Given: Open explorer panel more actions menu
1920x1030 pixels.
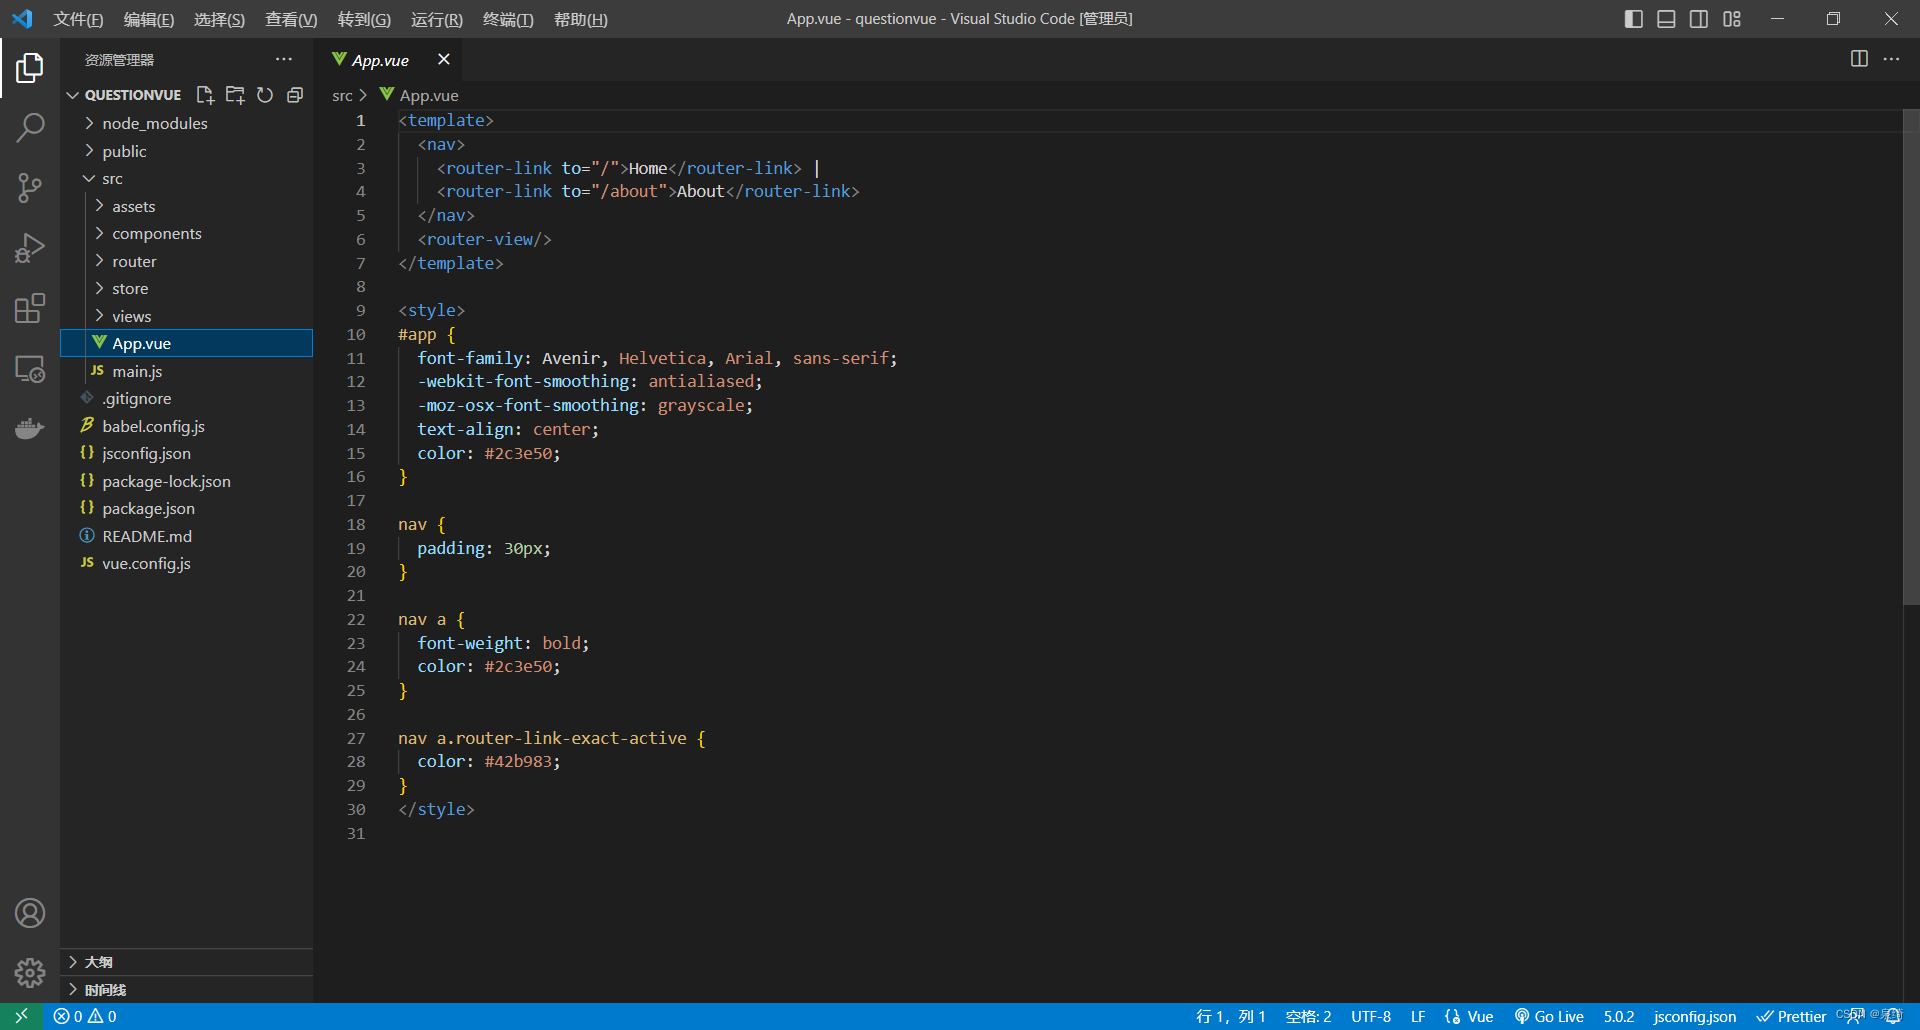Looking at the screenshot, I should [284, 60].
